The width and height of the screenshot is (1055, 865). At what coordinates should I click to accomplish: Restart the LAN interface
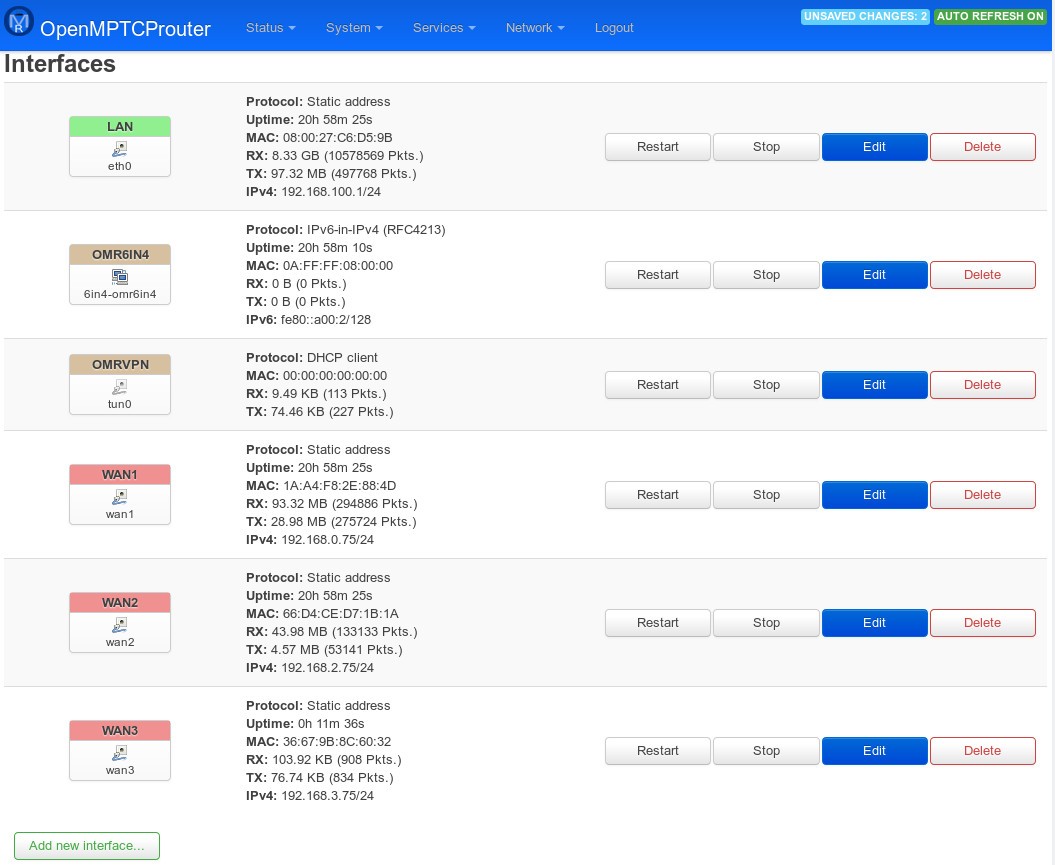click(x=657, y=147)
